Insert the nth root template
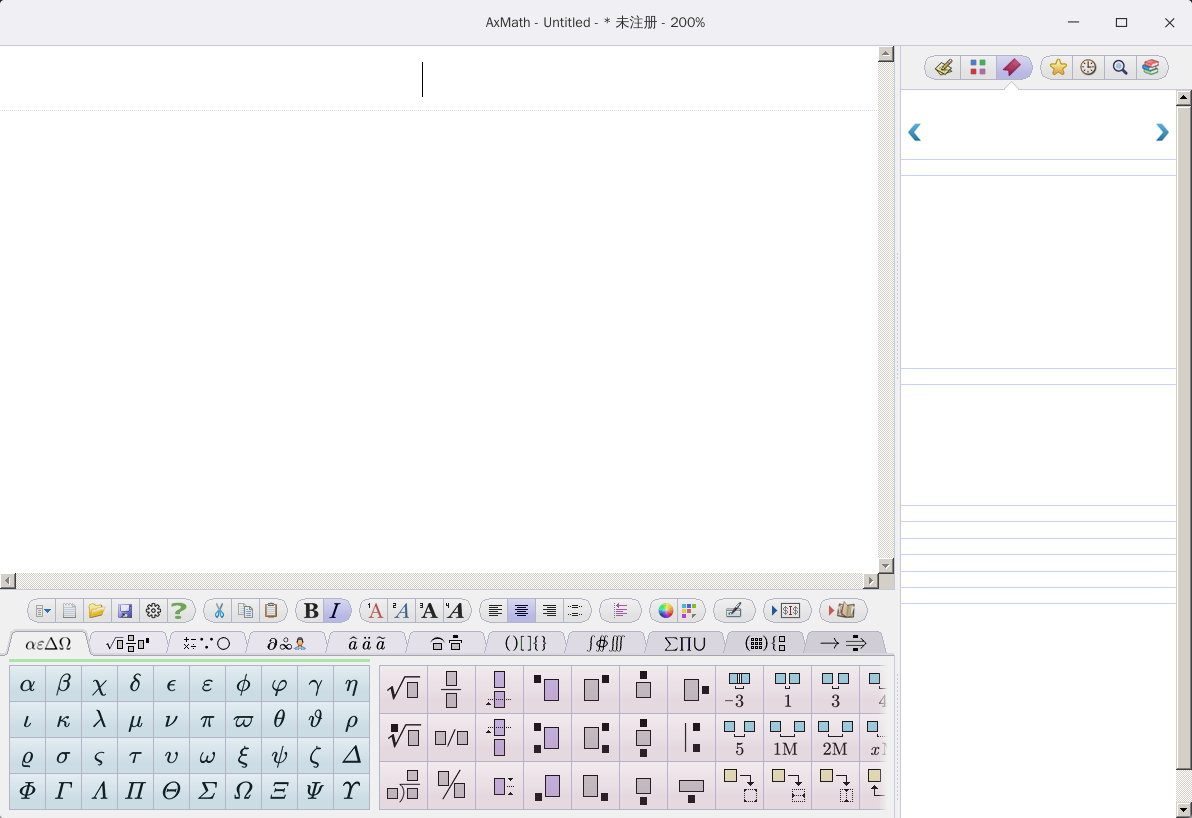The image size is (1192, 818). [x=403, y=737]
